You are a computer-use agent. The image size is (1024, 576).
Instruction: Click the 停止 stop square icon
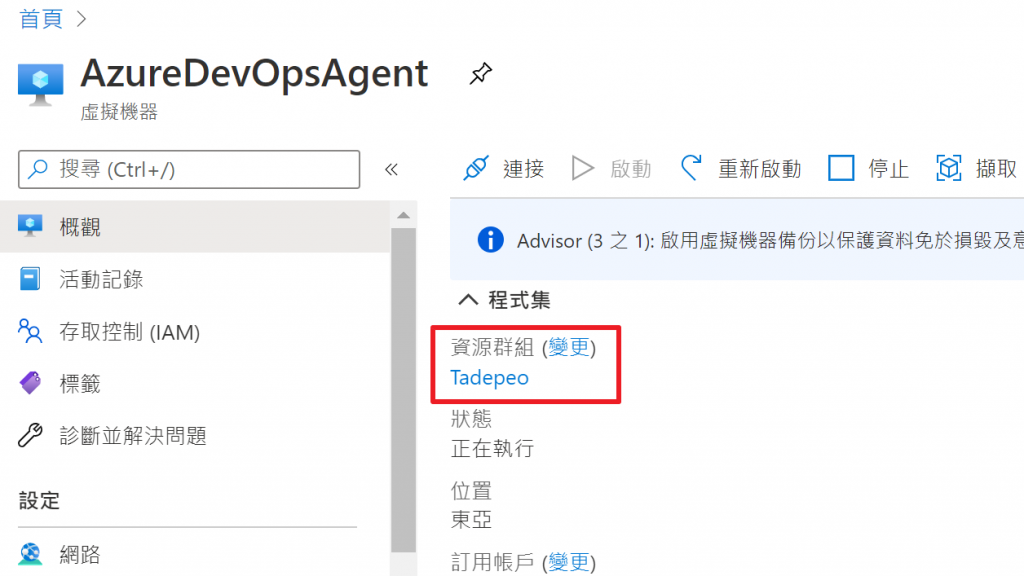point(841,168)
